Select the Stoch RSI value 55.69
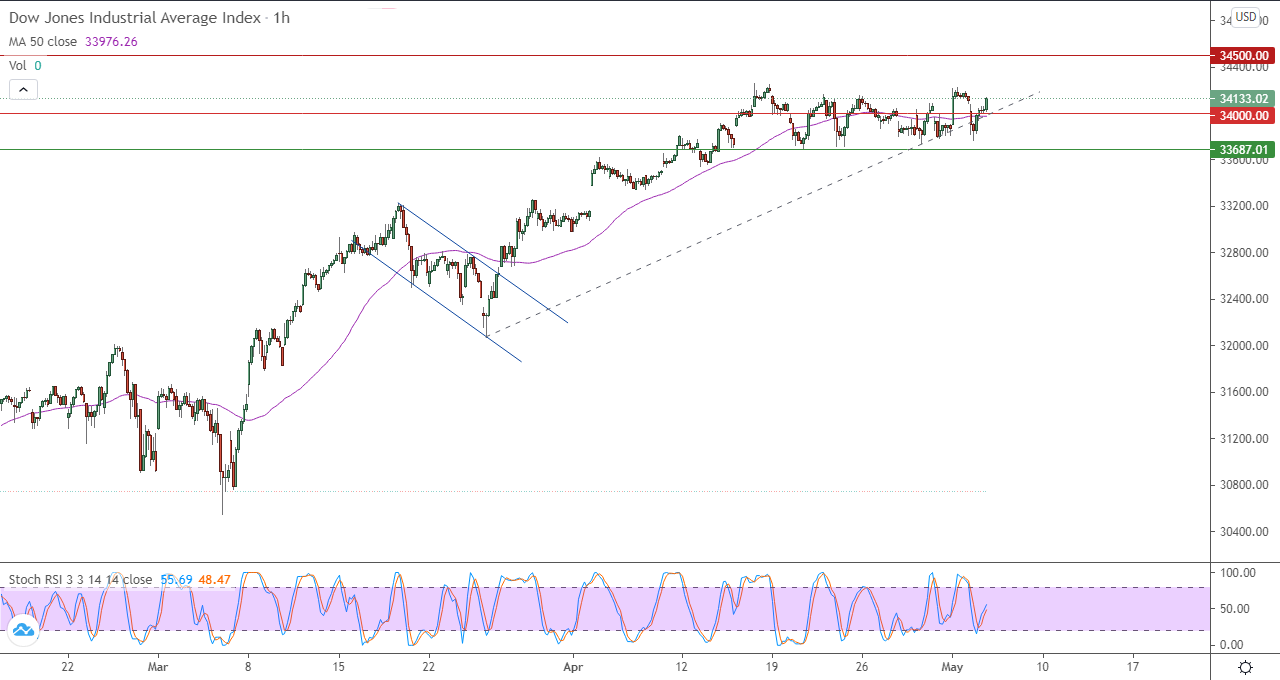 pyautogui.click(x=176, y=579)
